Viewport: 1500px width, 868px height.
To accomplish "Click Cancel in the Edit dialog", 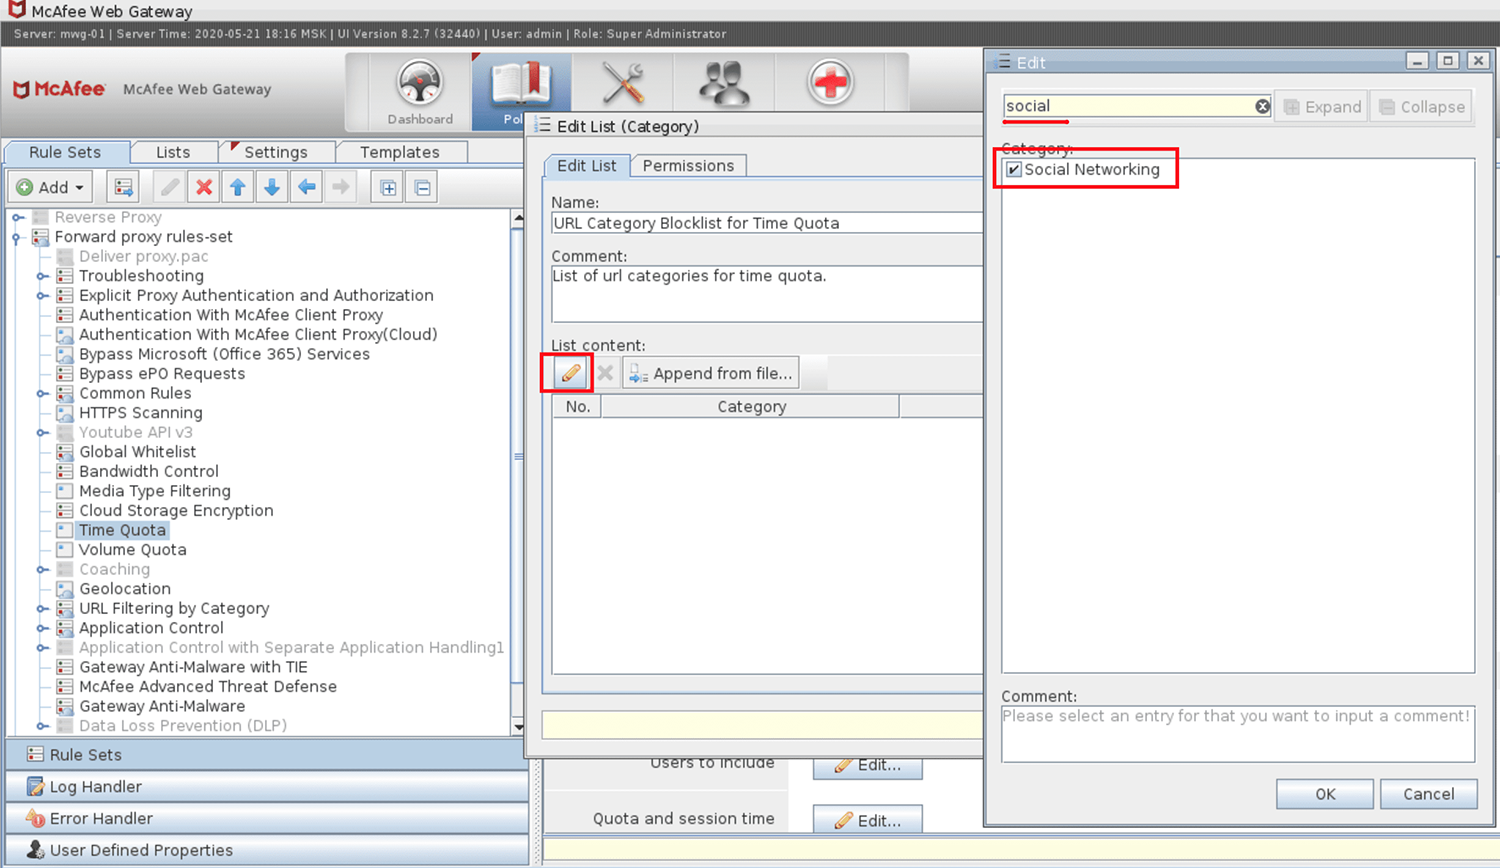I will [x=1429, y=794].
